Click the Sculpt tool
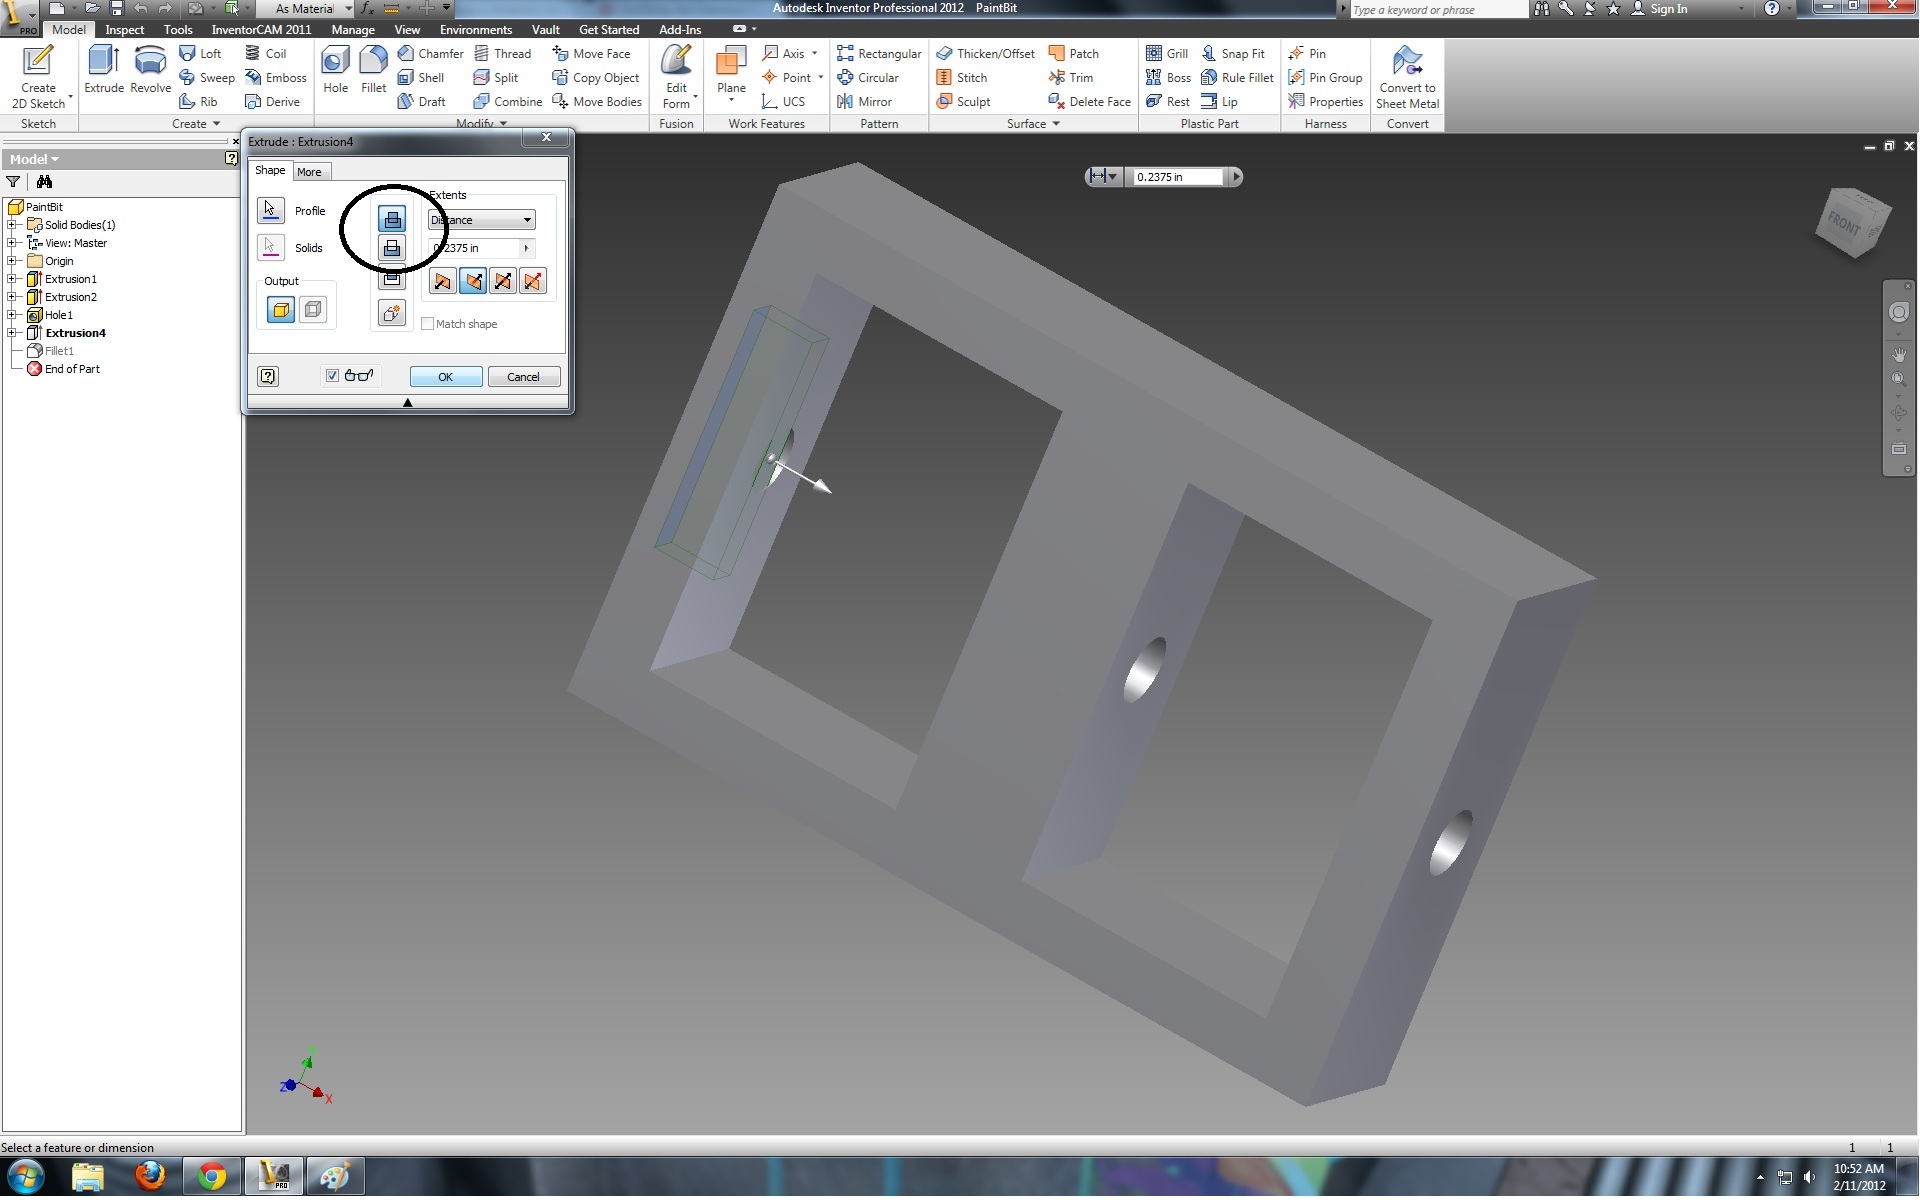 (963, 101)
